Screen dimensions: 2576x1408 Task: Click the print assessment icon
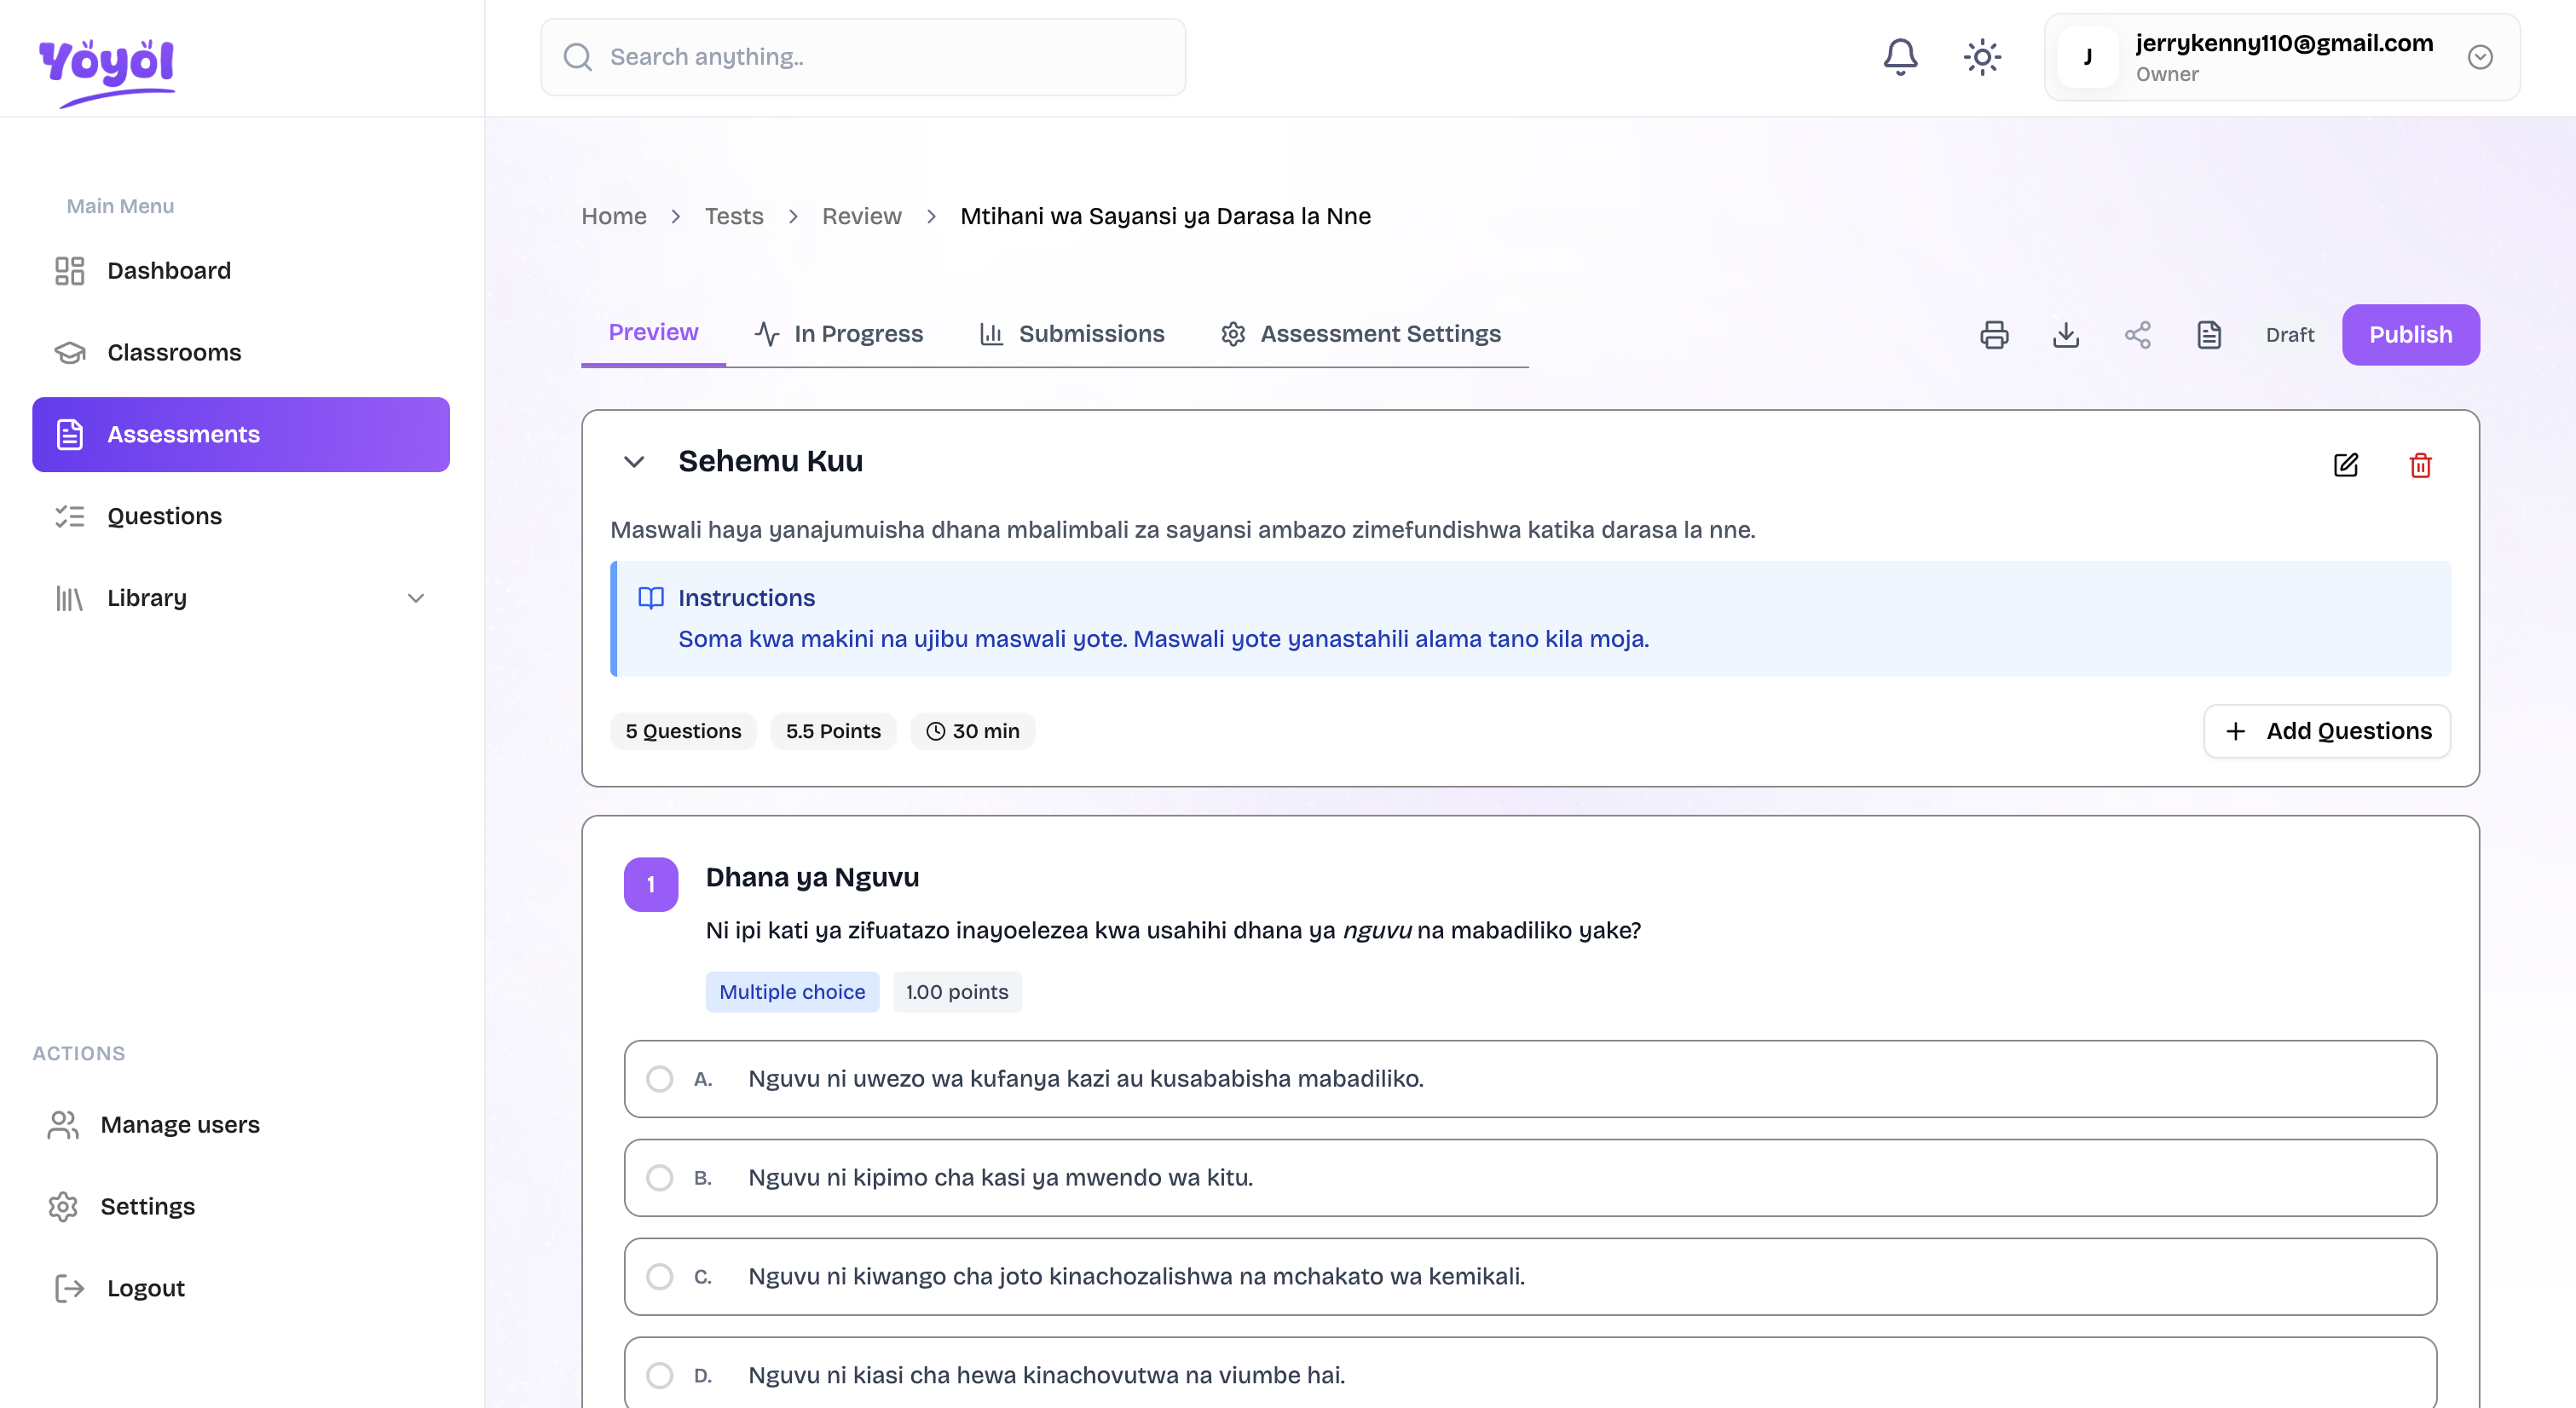1994,335
